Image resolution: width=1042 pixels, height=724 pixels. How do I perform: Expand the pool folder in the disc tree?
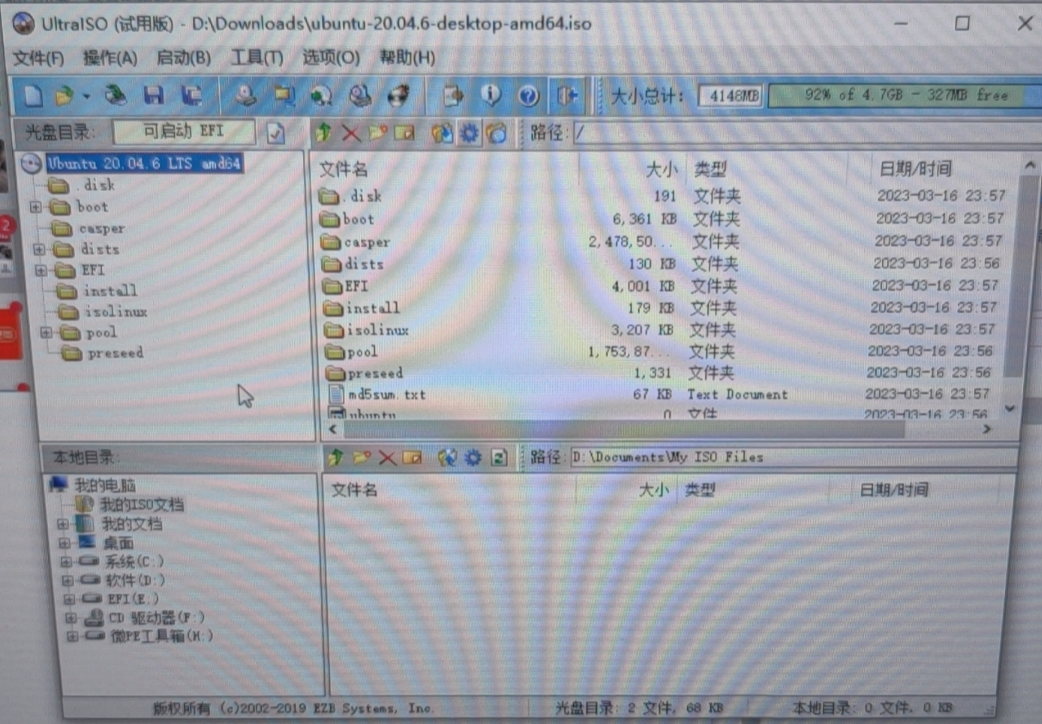pos(46,332)
